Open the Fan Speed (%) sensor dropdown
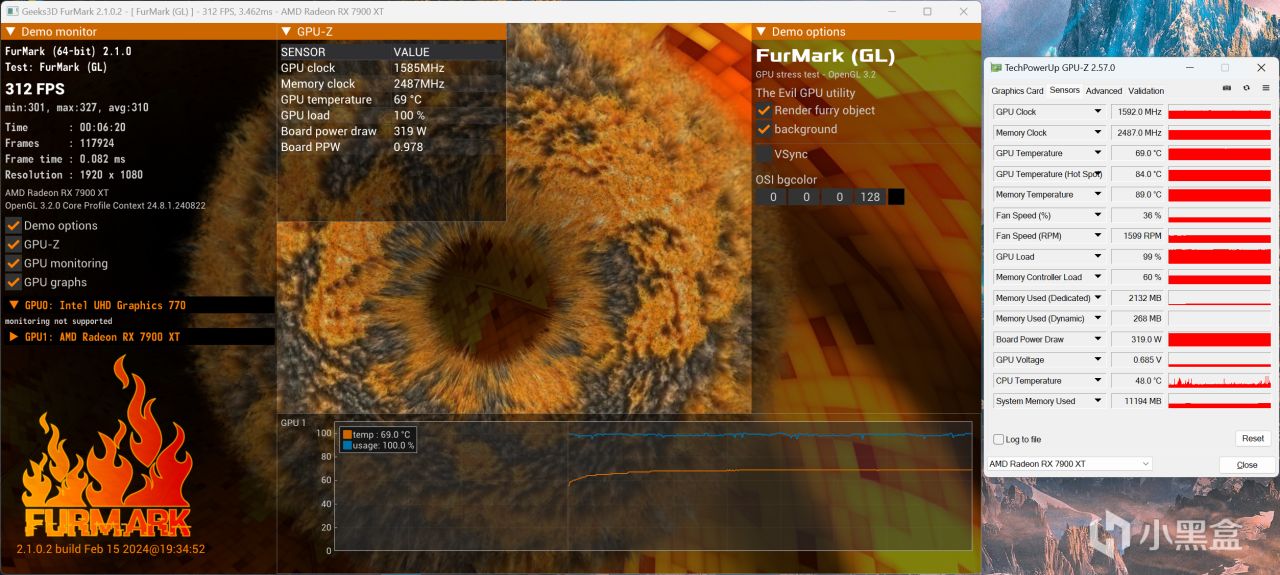Screen dimensions: 1280x575 point(1098,215)
